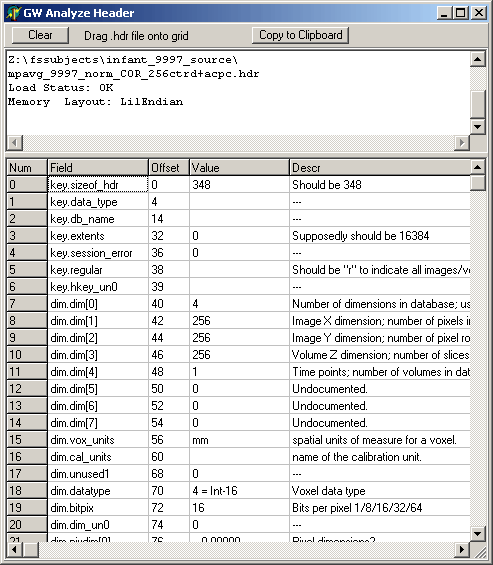This screenshot has height=565, width=493.
Task: Select the key.session_error field cell
Action: 98,253
